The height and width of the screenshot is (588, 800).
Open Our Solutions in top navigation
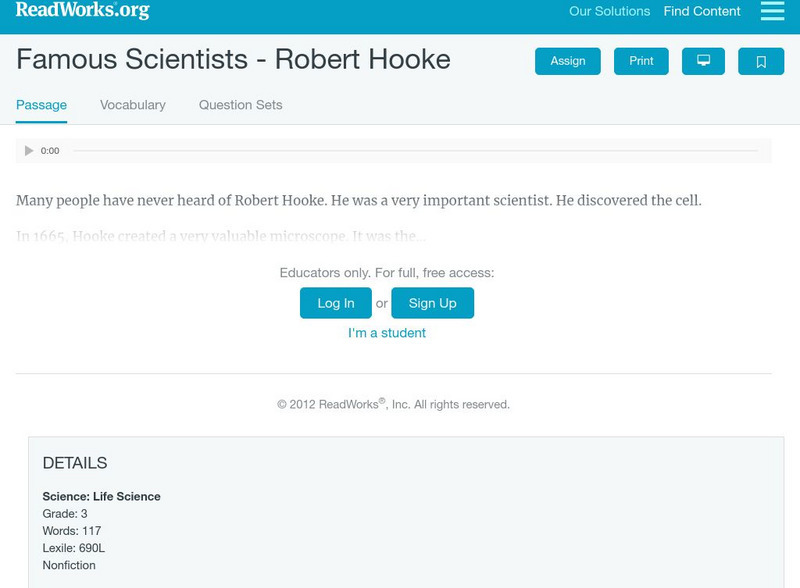(x=609, y=12)
